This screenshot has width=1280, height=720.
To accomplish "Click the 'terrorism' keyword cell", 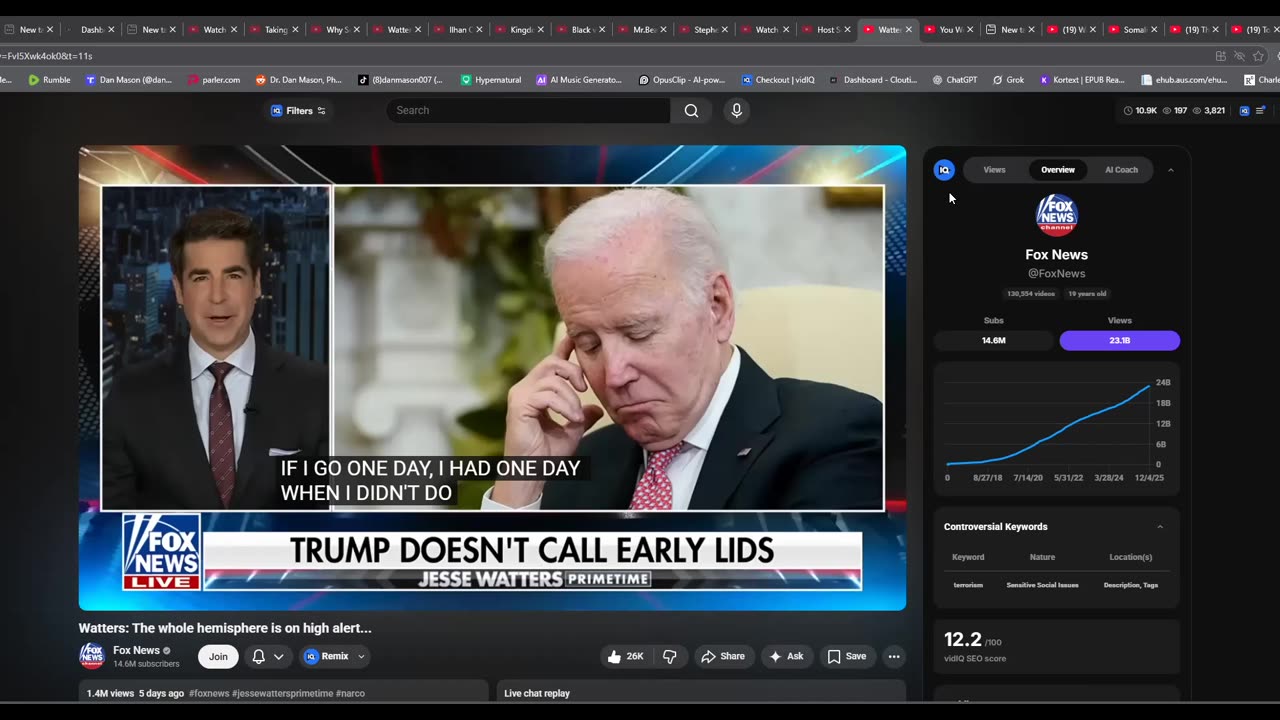I will [x=968, y=585].
